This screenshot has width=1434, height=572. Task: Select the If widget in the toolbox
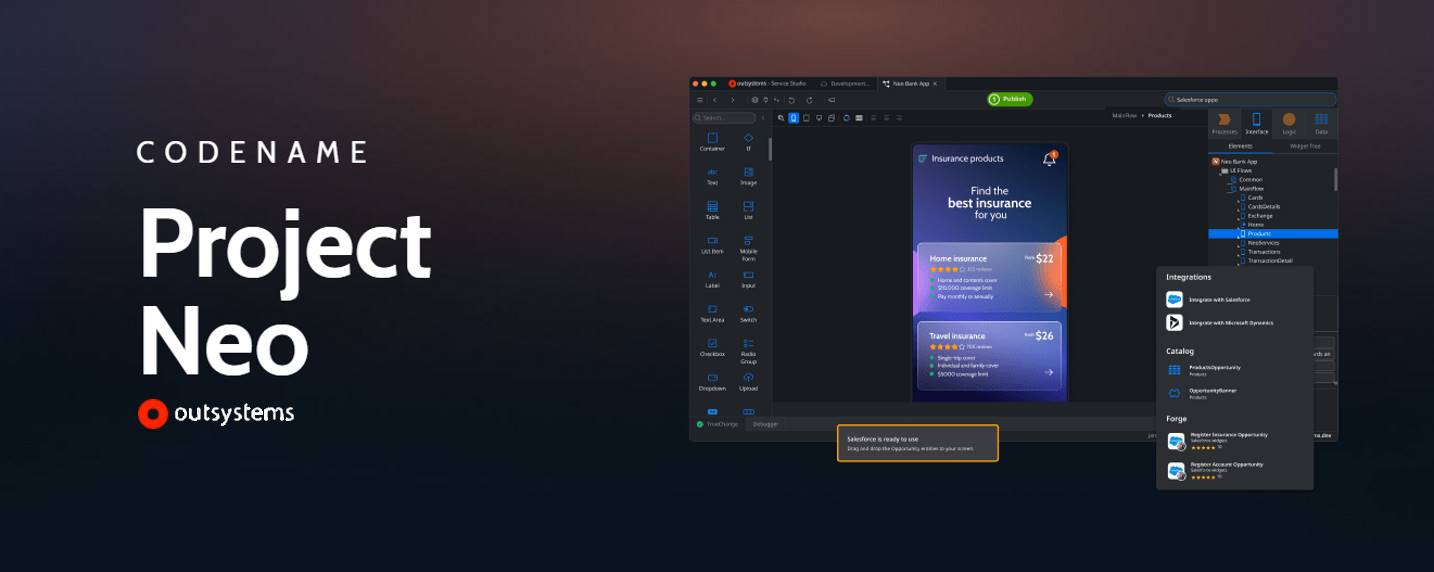[x=748, y=141]
